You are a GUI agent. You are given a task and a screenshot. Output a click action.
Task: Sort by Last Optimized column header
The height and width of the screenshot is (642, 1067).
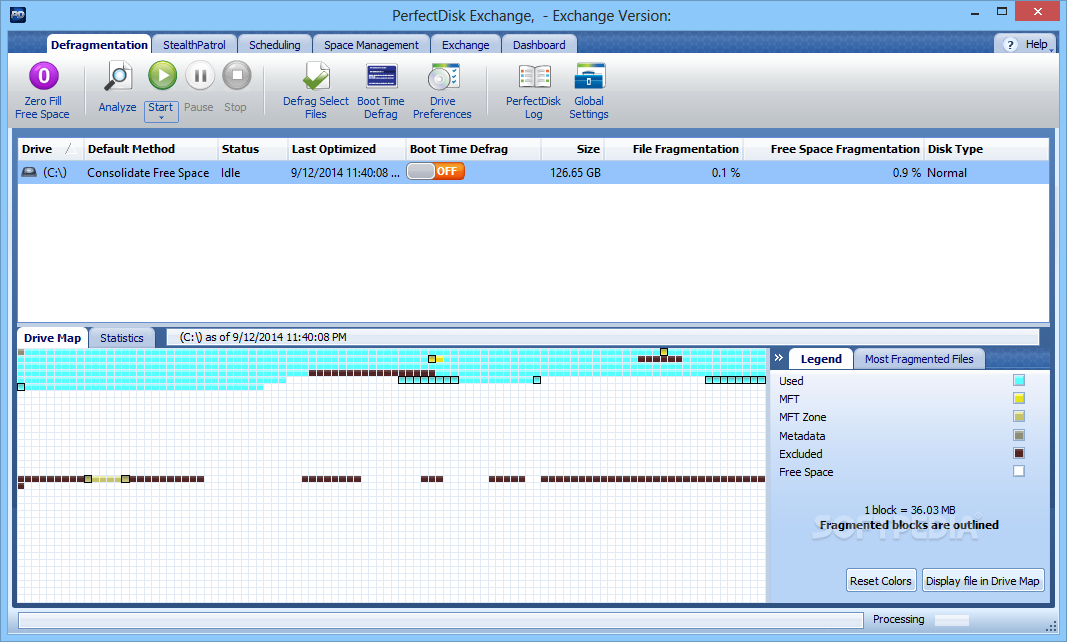tap(346, 149)
